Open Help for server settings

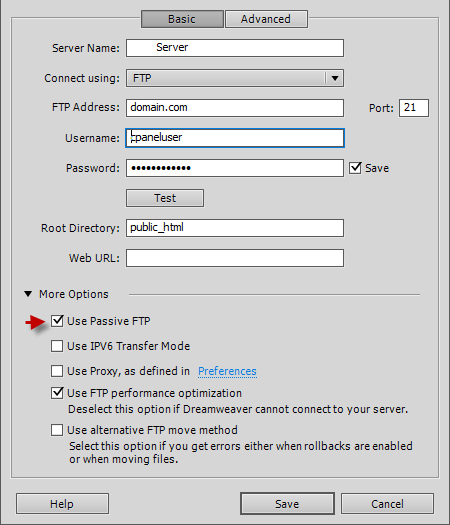[62, 504]
